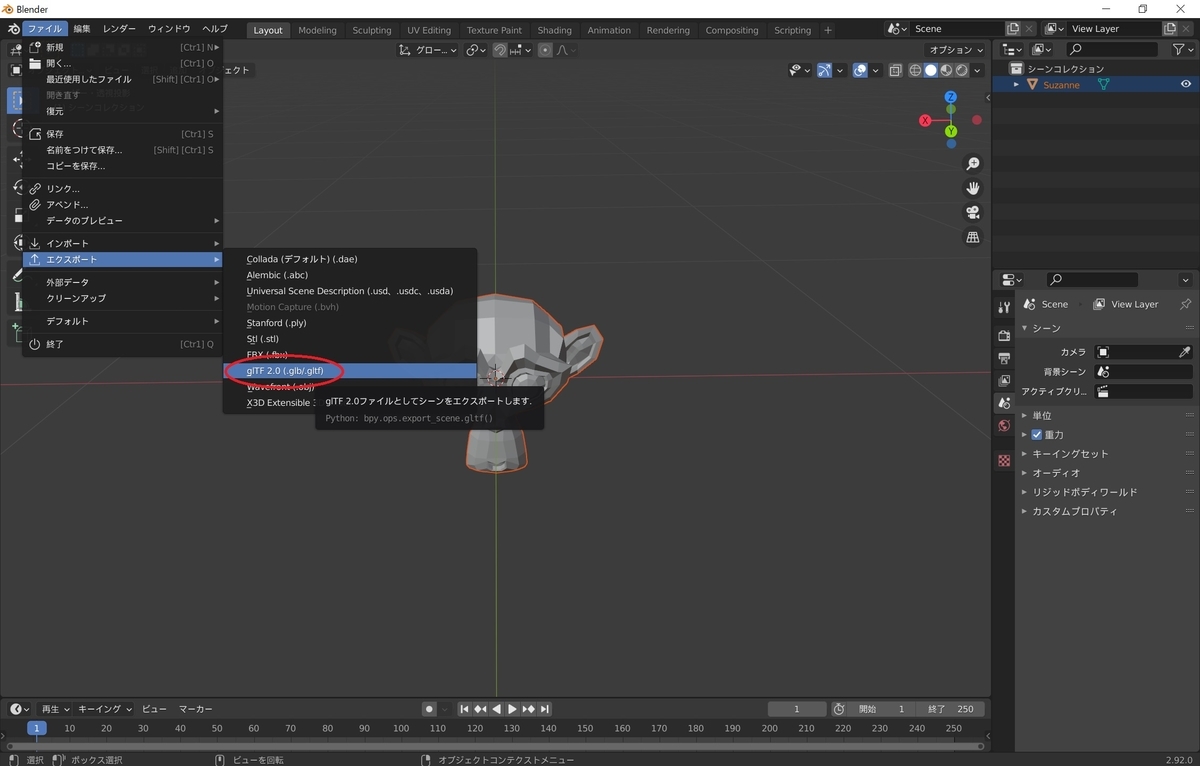Viewport: 1200px width, 766px height.
Task: Choose Stanford (.ply) export
Action: (350, 323)
